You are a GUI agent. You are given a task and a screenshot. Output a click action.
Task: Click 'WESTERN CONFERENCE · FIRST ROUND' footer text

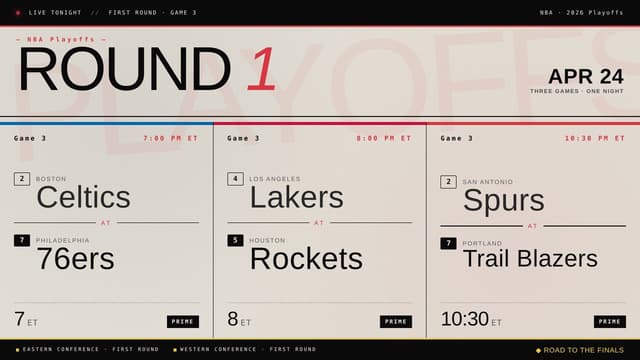[x=248, y=349]
